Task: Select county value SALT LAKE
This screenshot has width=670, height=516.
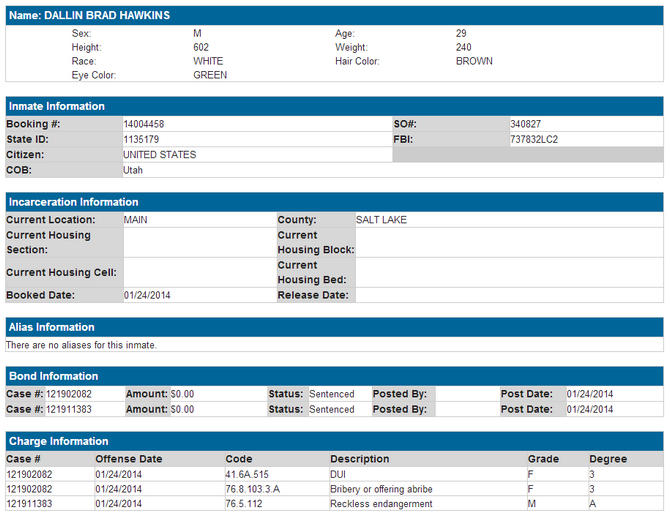Action: [381, 220]
